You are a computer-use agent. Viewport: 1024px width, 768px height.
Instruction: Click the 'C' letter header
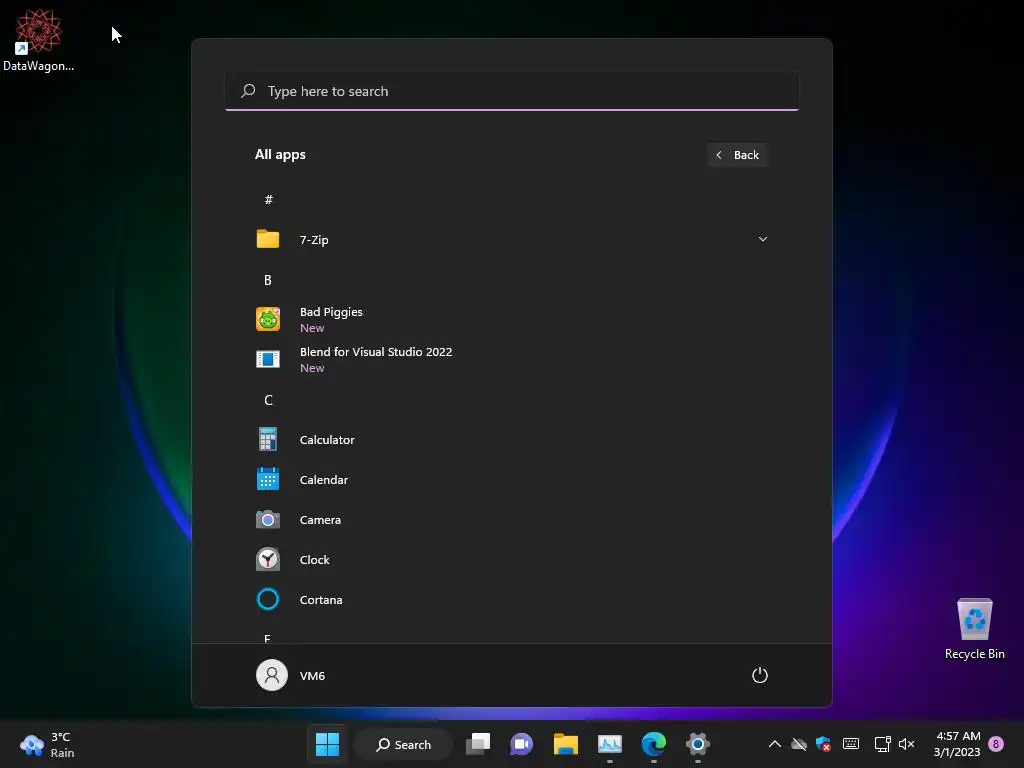(x=268, y=400)
